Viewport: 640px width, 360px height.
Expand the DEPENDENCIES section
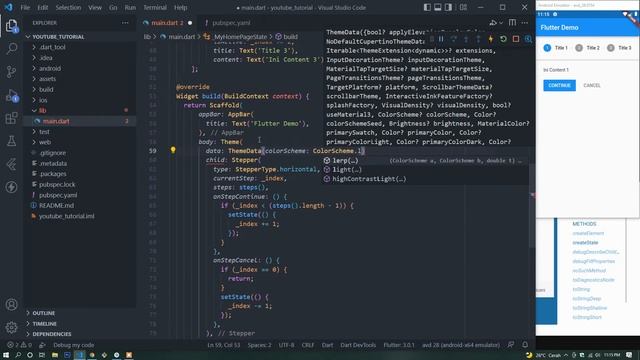pos(52,334)
